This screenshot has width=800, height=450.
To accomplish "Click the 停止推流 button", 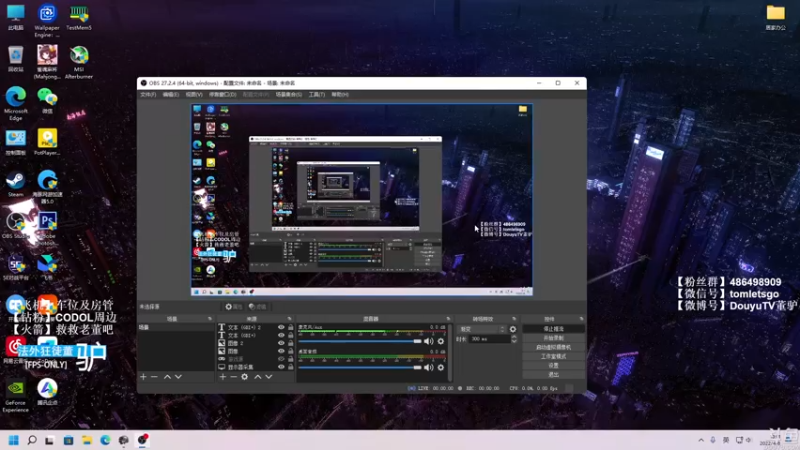I will tap(554, 329).
